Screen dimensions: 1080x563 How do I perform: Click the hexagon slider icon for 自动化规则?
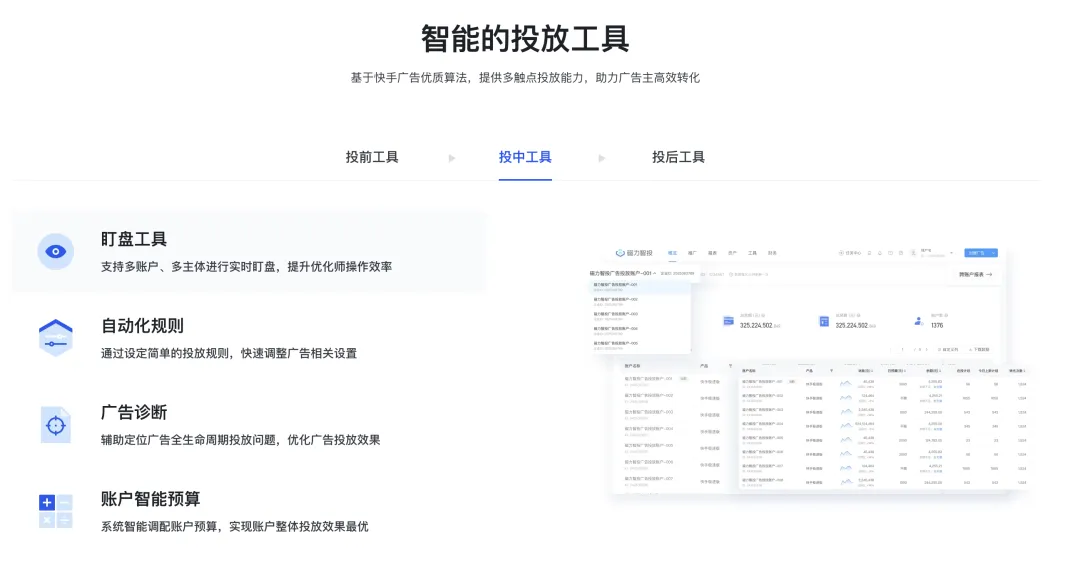point(56,338)
